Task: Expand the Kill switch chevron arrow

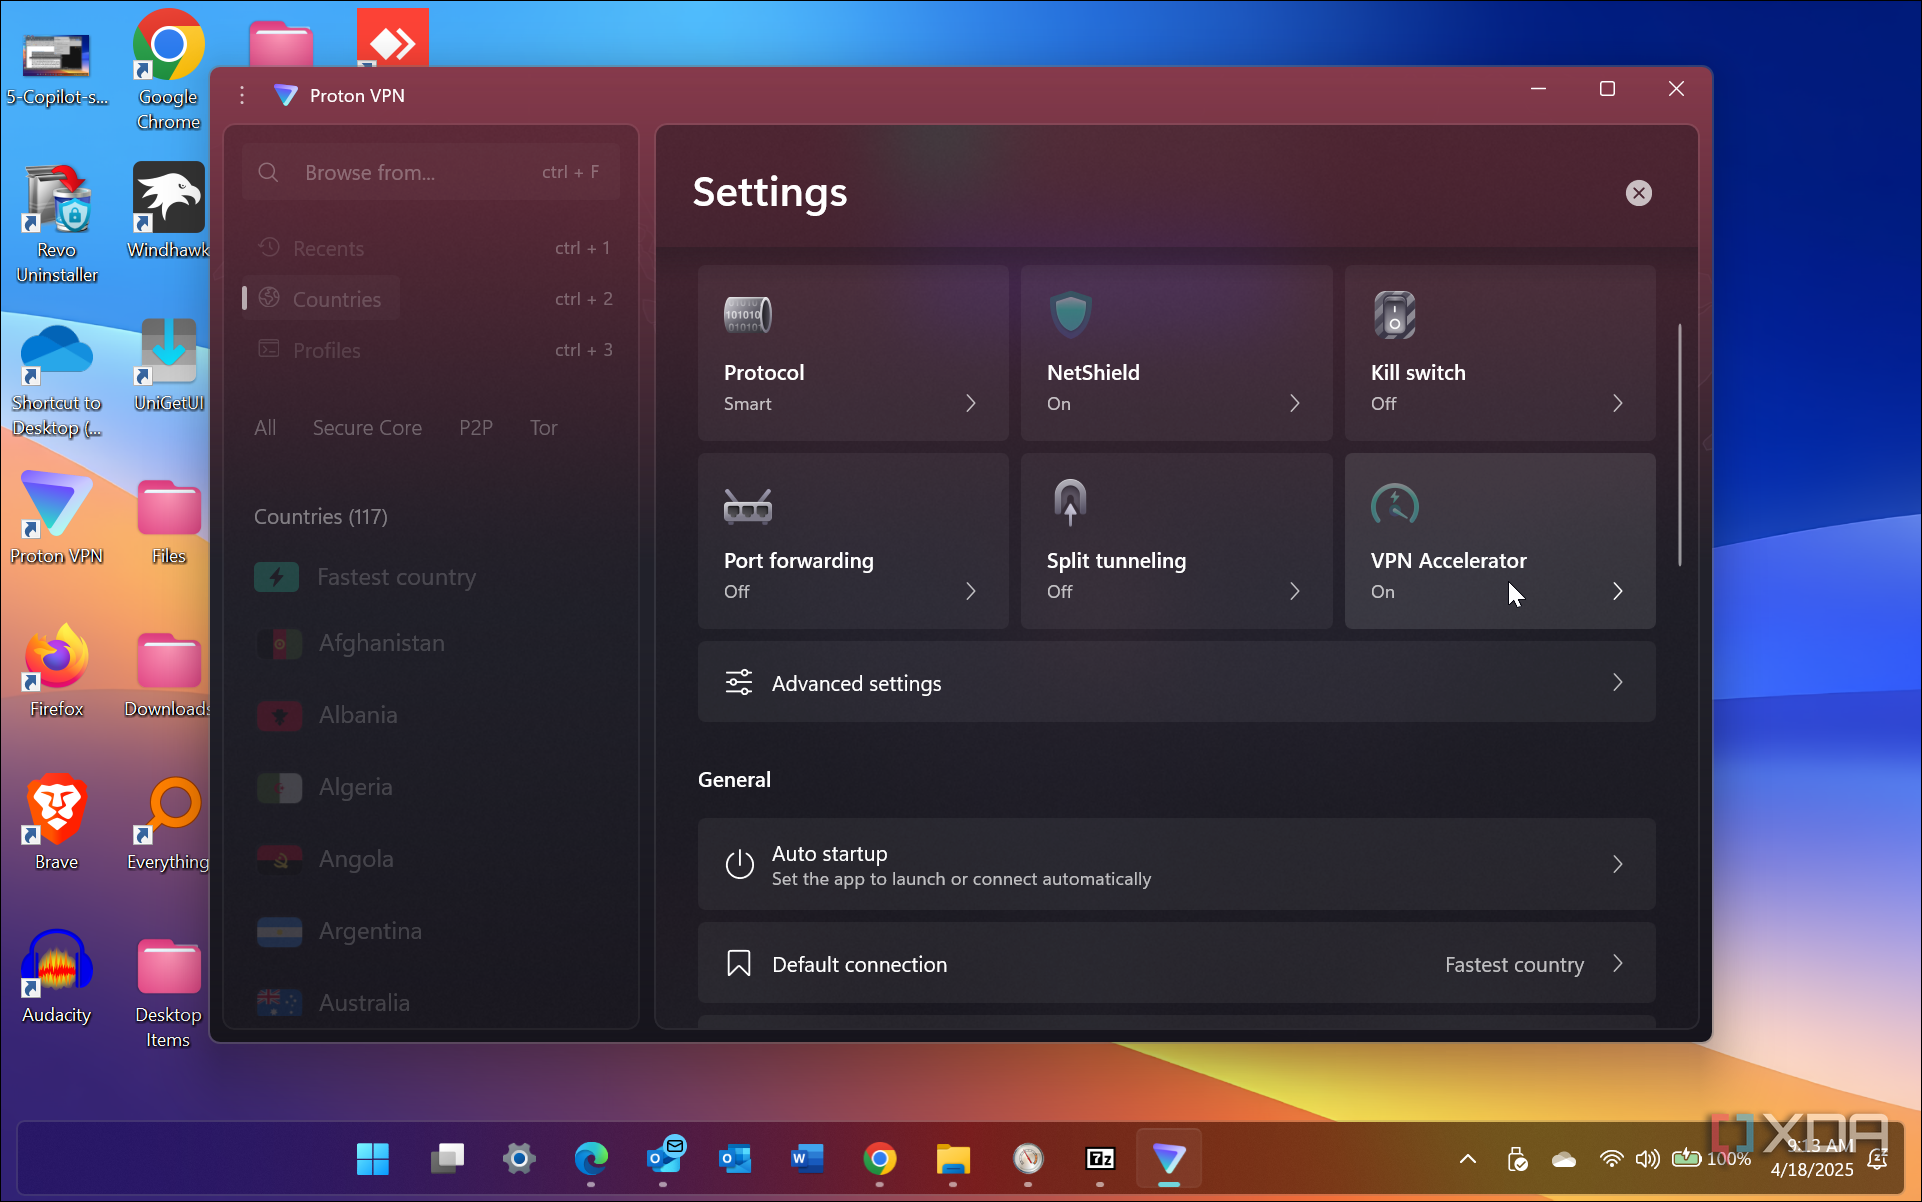Action: point(1617,403)
